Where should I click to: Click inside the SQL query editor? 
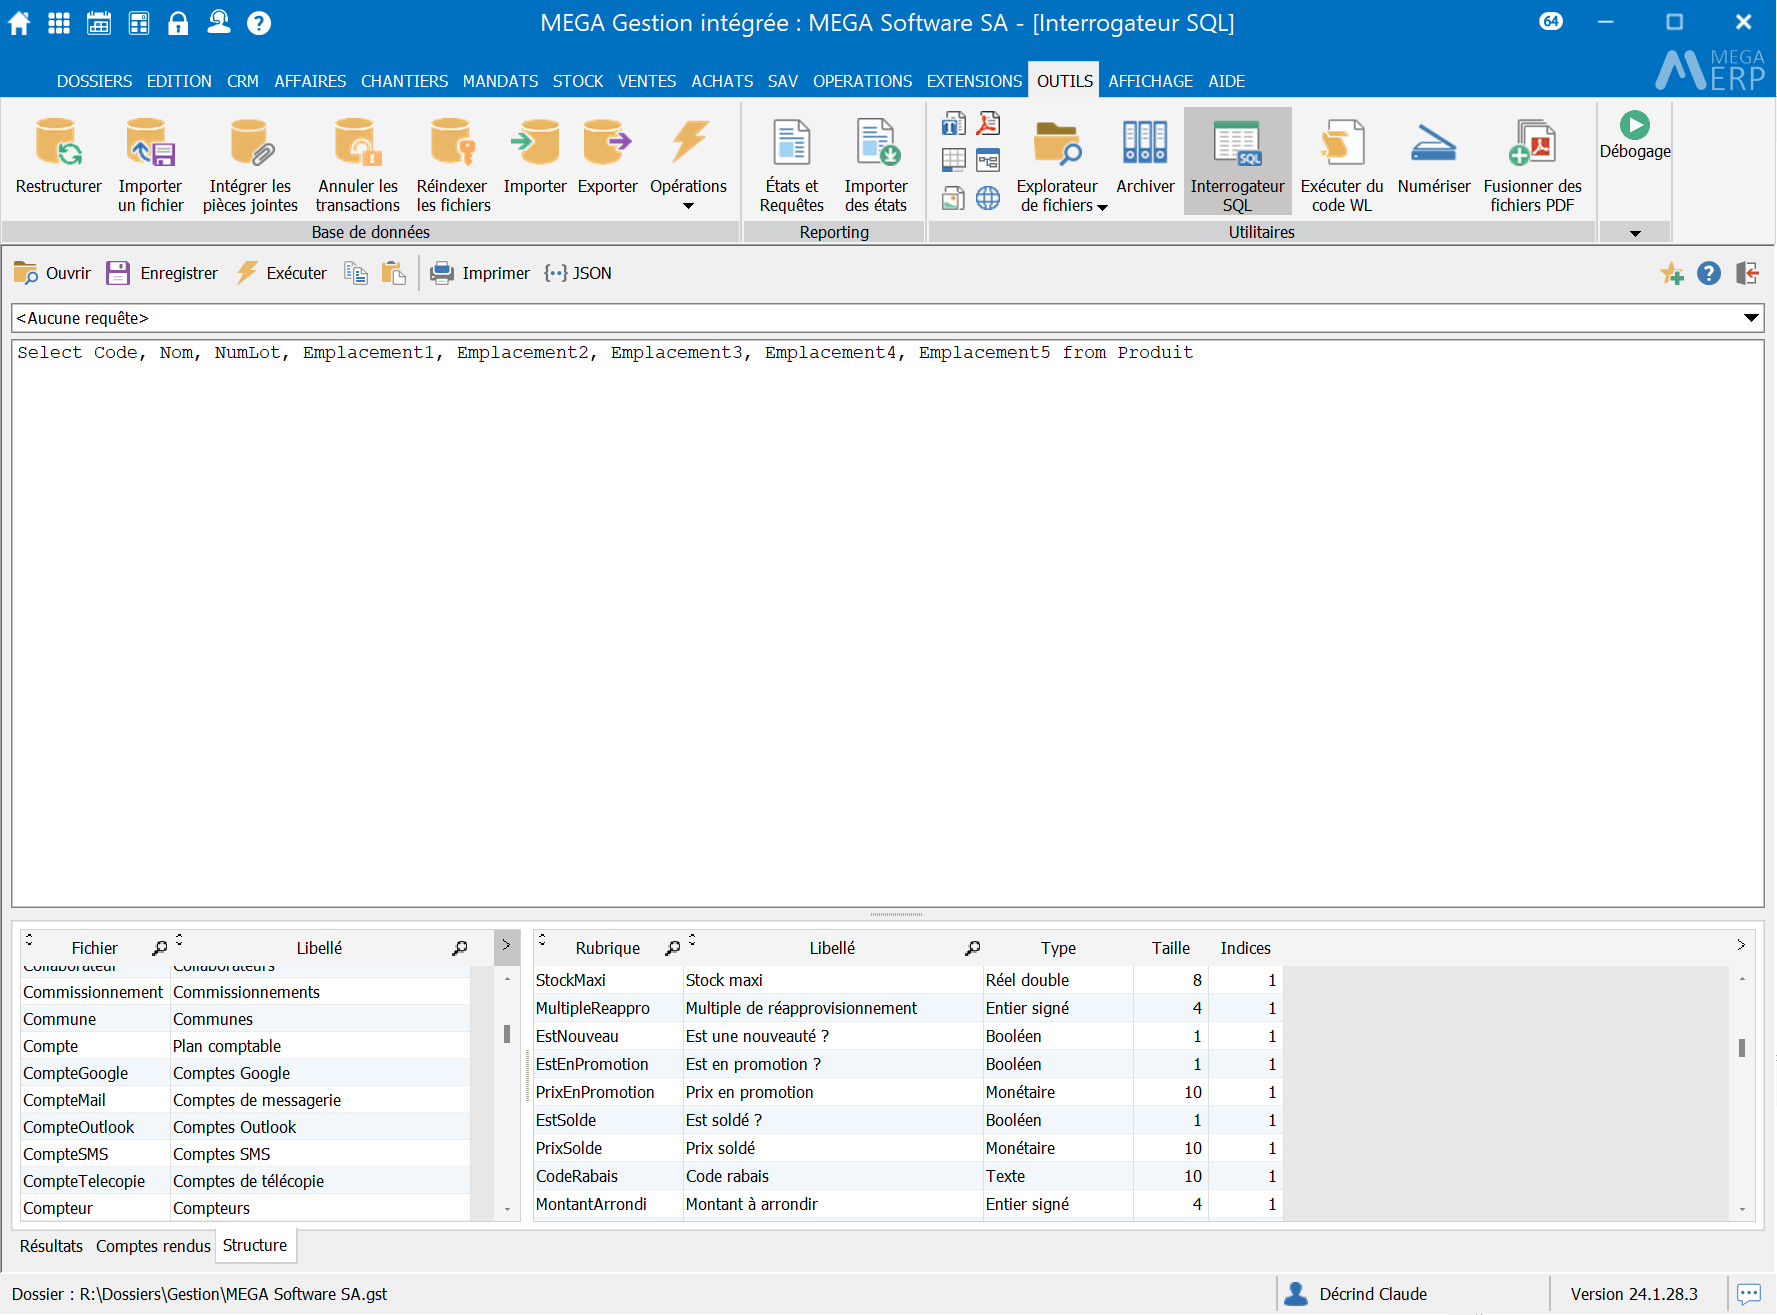(x=888, y=624)
